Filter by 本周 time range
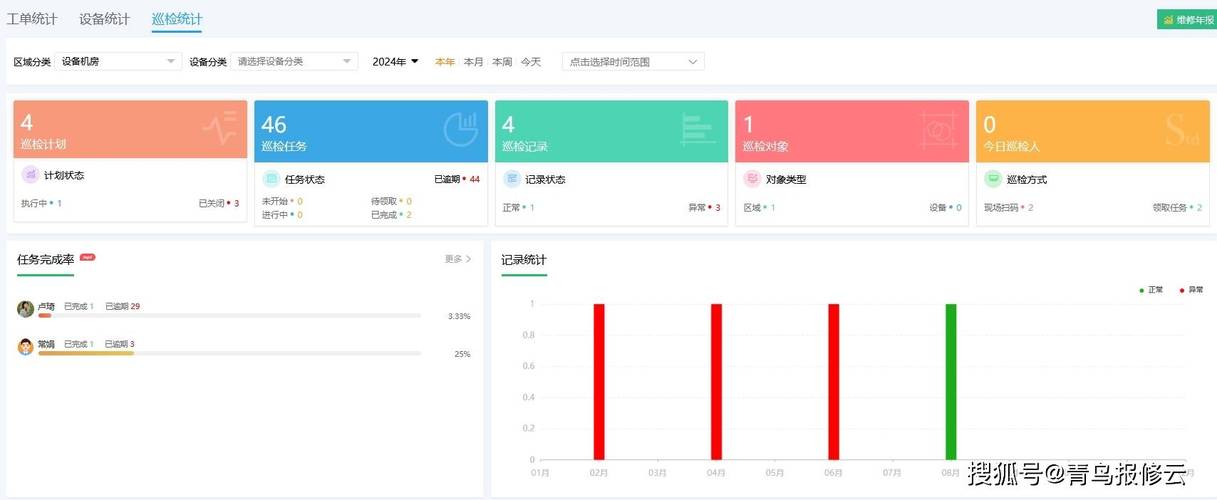The height and width of the screenshot is (500, 1217). click(502, 61)
